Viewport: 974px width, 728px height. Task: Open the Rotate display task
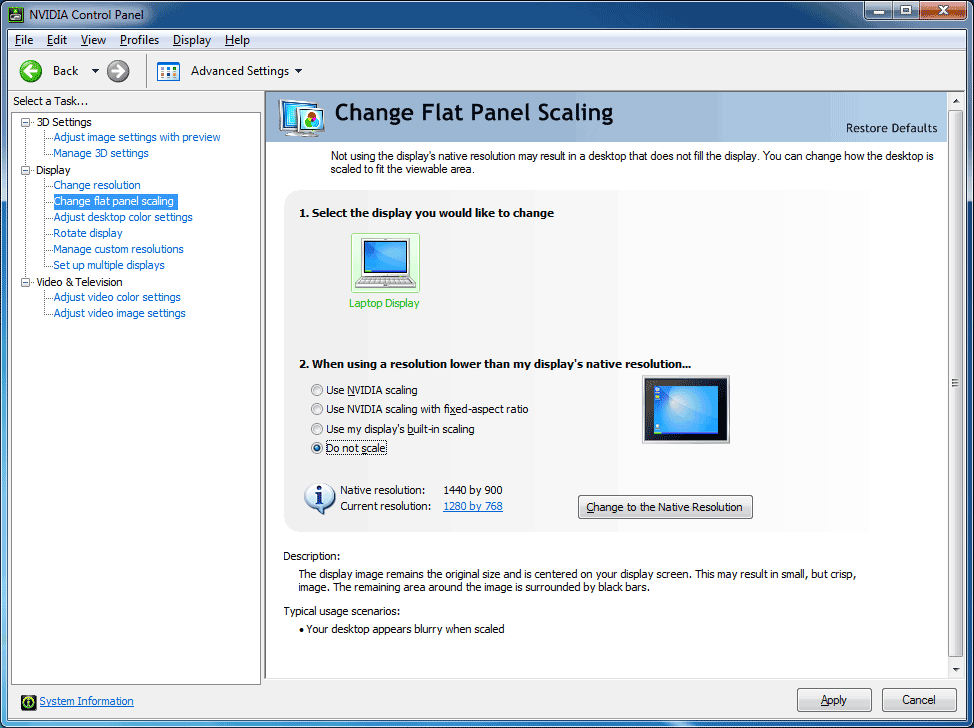pyautogui.click(x=88, y=233)
